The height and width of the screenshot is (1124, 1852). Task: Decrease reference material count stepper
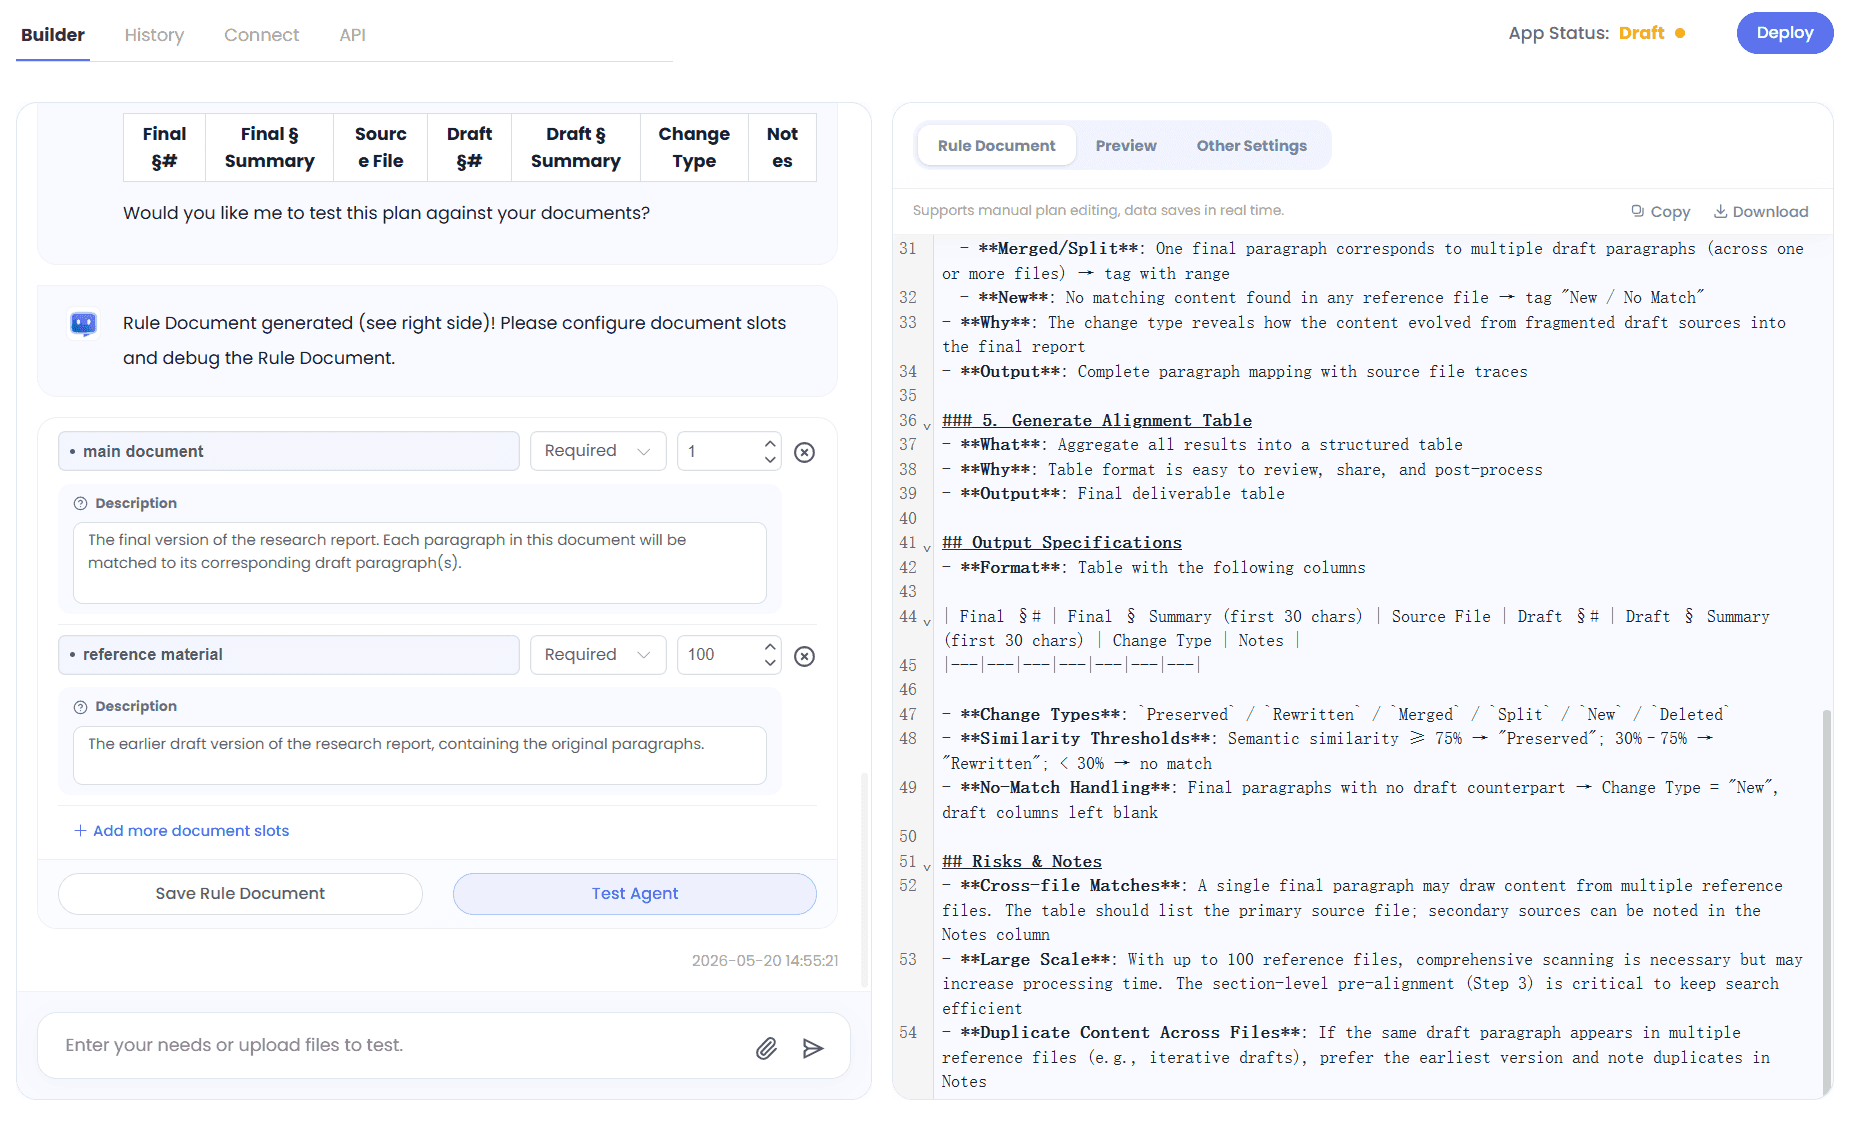[770, 663]
